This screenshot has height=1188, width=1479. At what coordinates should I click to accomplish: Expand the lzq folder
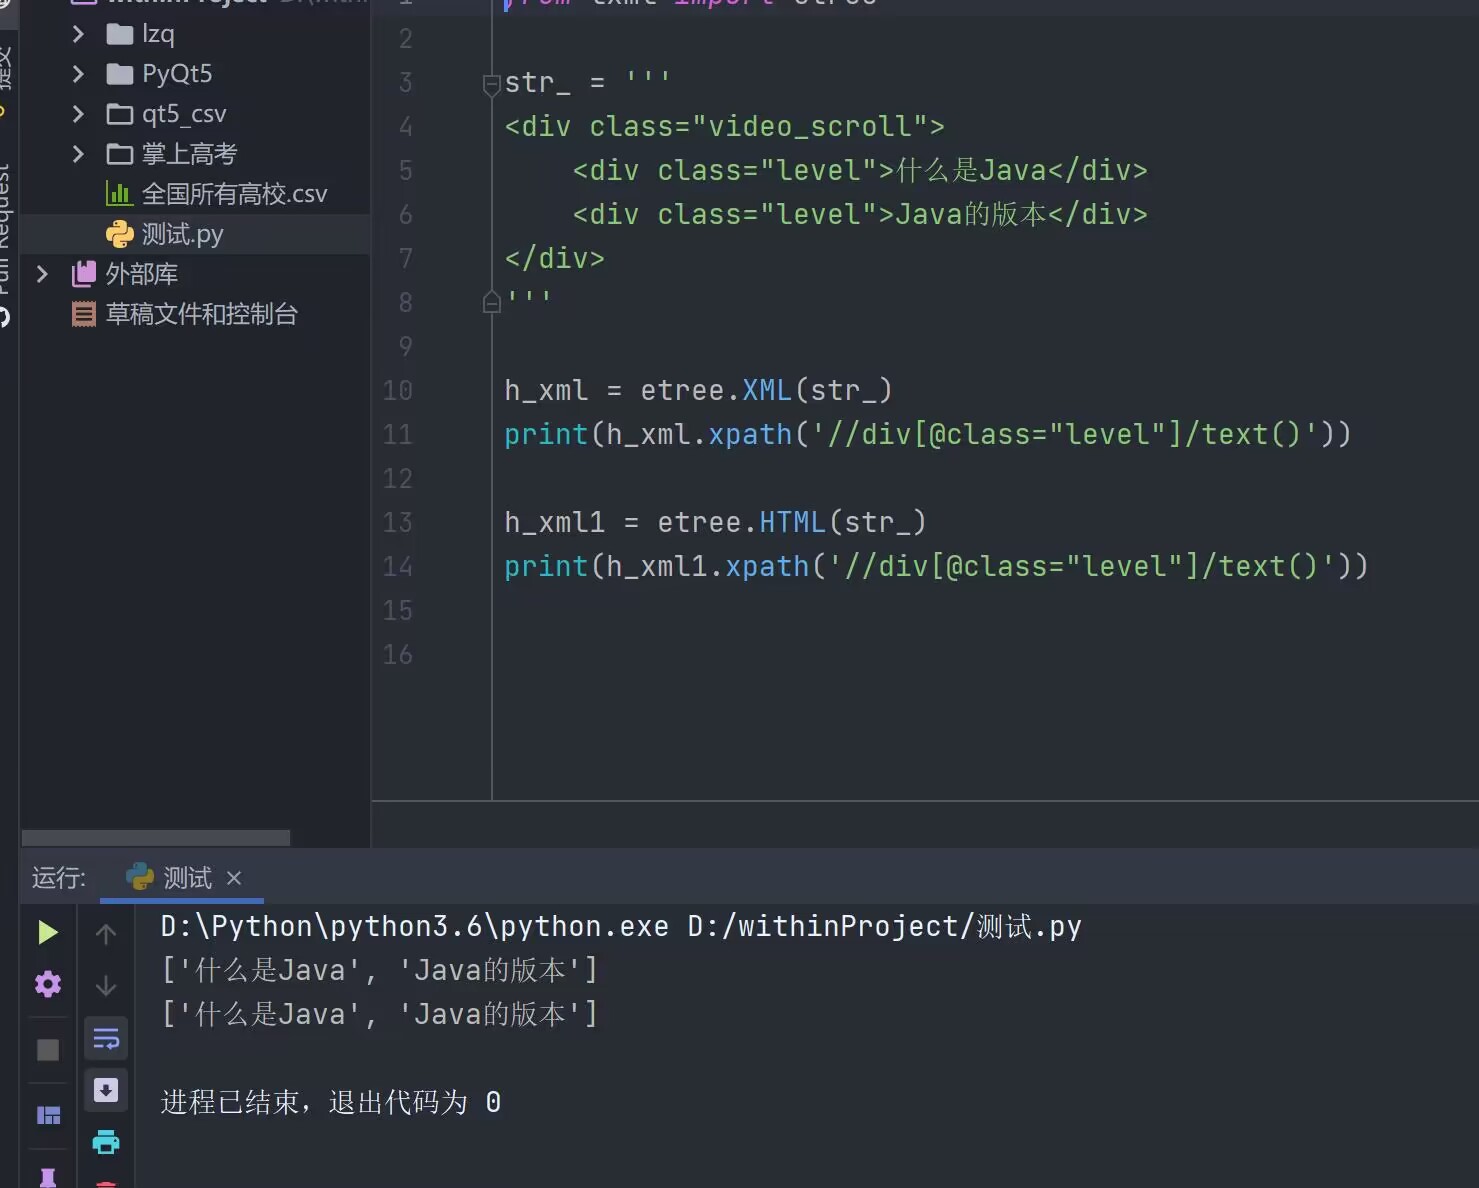[x=78, y=34]
